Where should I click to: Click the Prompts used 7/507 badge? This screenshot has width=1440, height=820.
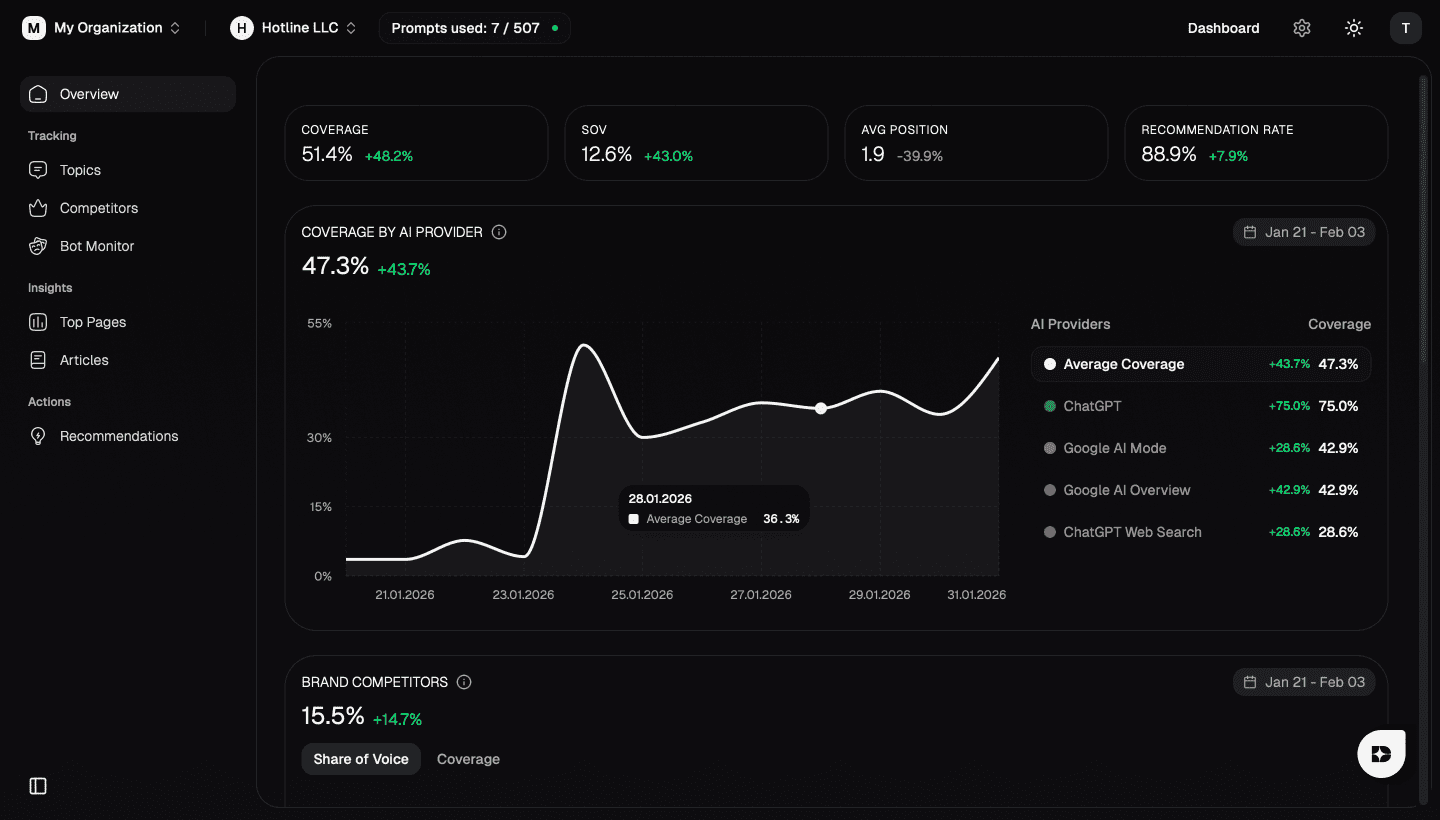coord(474,28)
